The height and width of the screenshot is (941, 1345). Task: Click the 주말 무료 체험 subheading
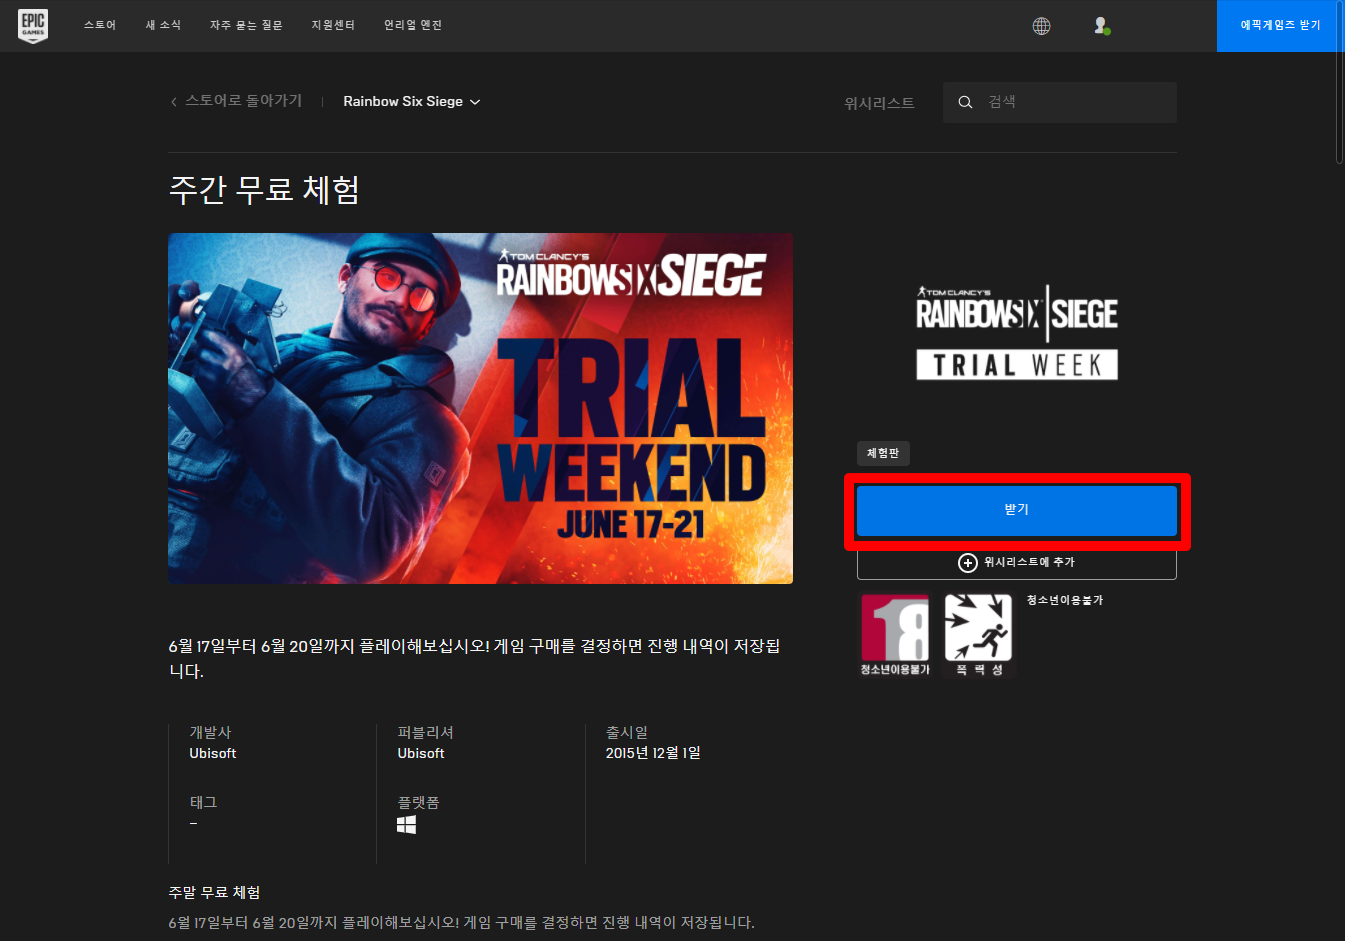click(214, 892)
